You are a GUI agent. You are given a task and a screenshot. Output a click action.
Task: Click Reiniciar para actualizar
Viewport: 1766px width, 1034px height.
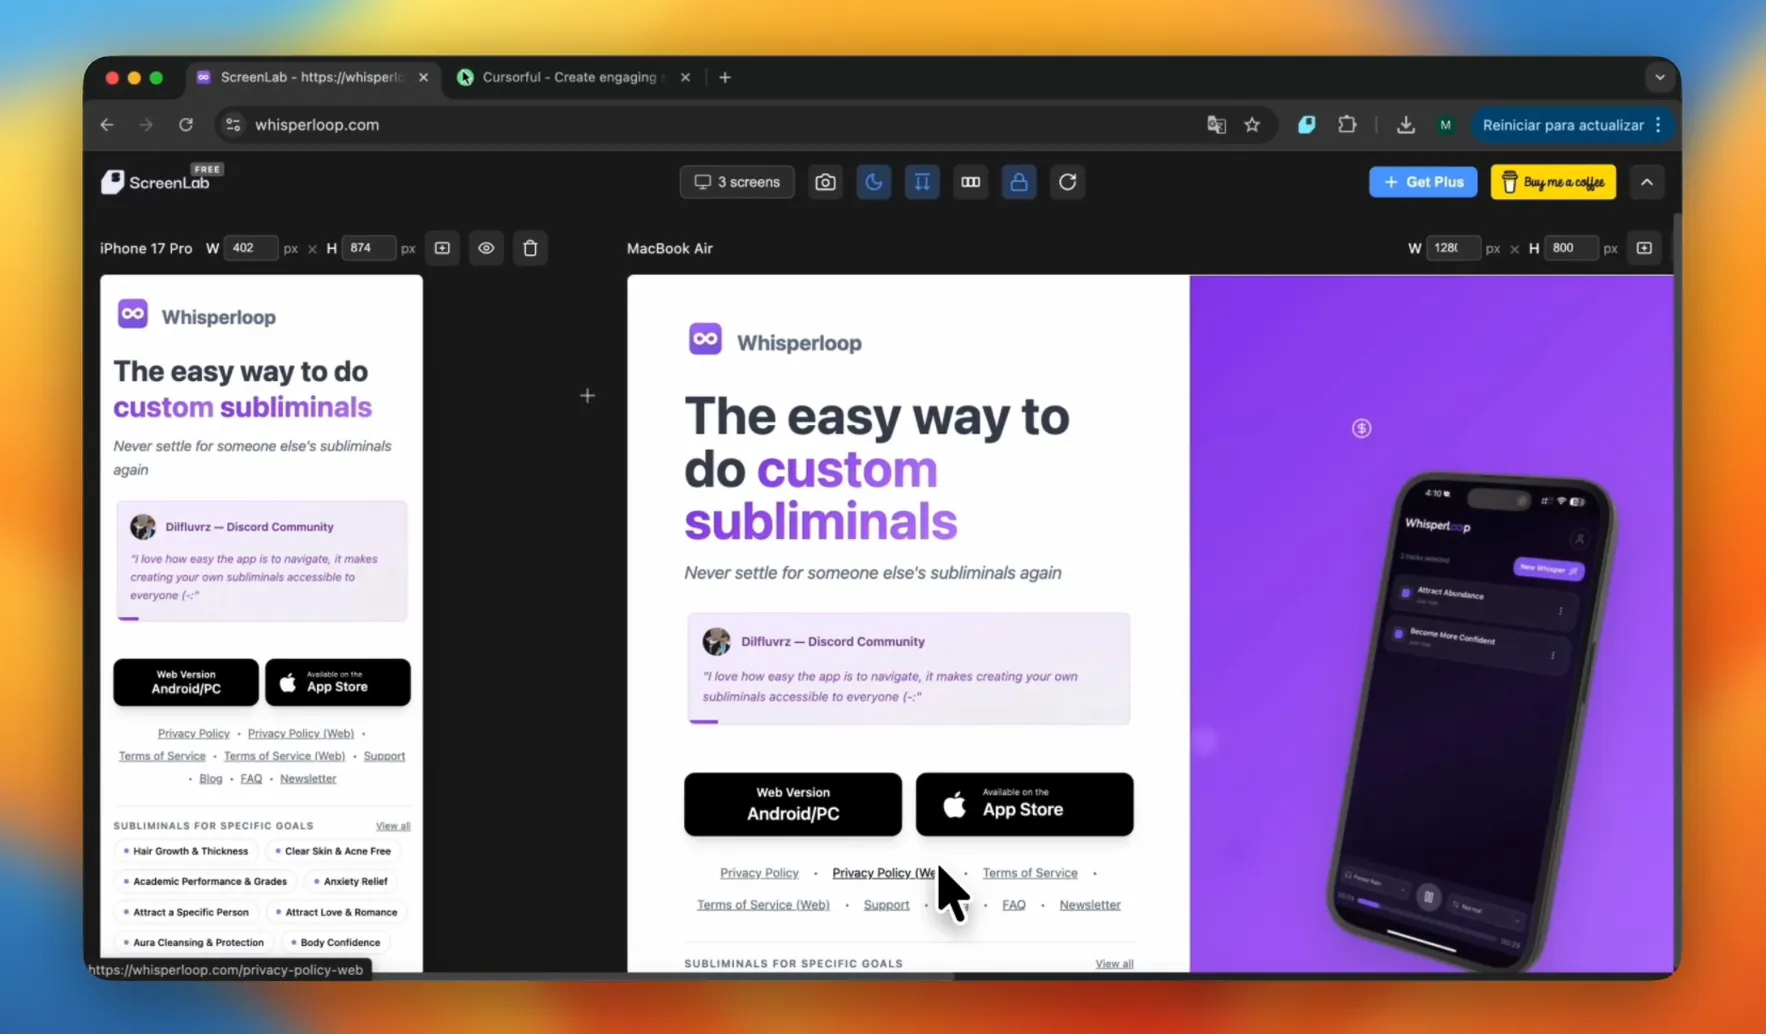(1562, 125)
